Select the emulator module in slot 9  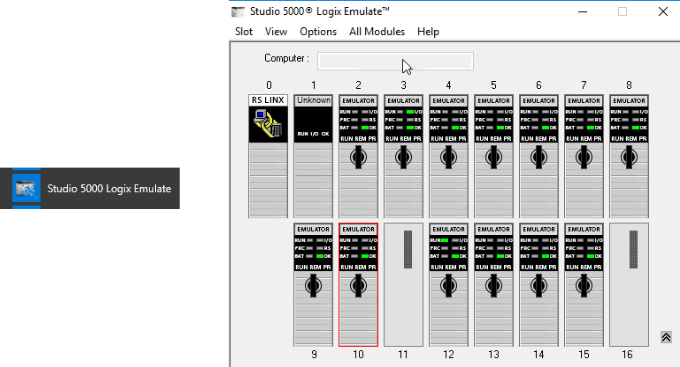313,285
